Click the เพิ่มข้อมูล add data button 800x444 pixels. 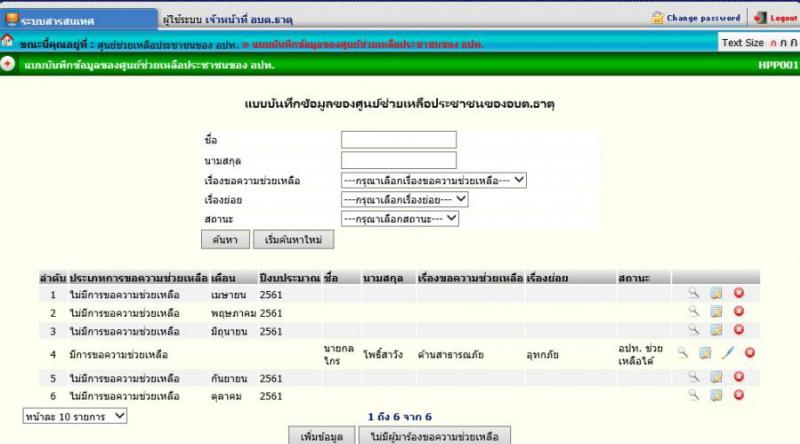click(321, 436)
